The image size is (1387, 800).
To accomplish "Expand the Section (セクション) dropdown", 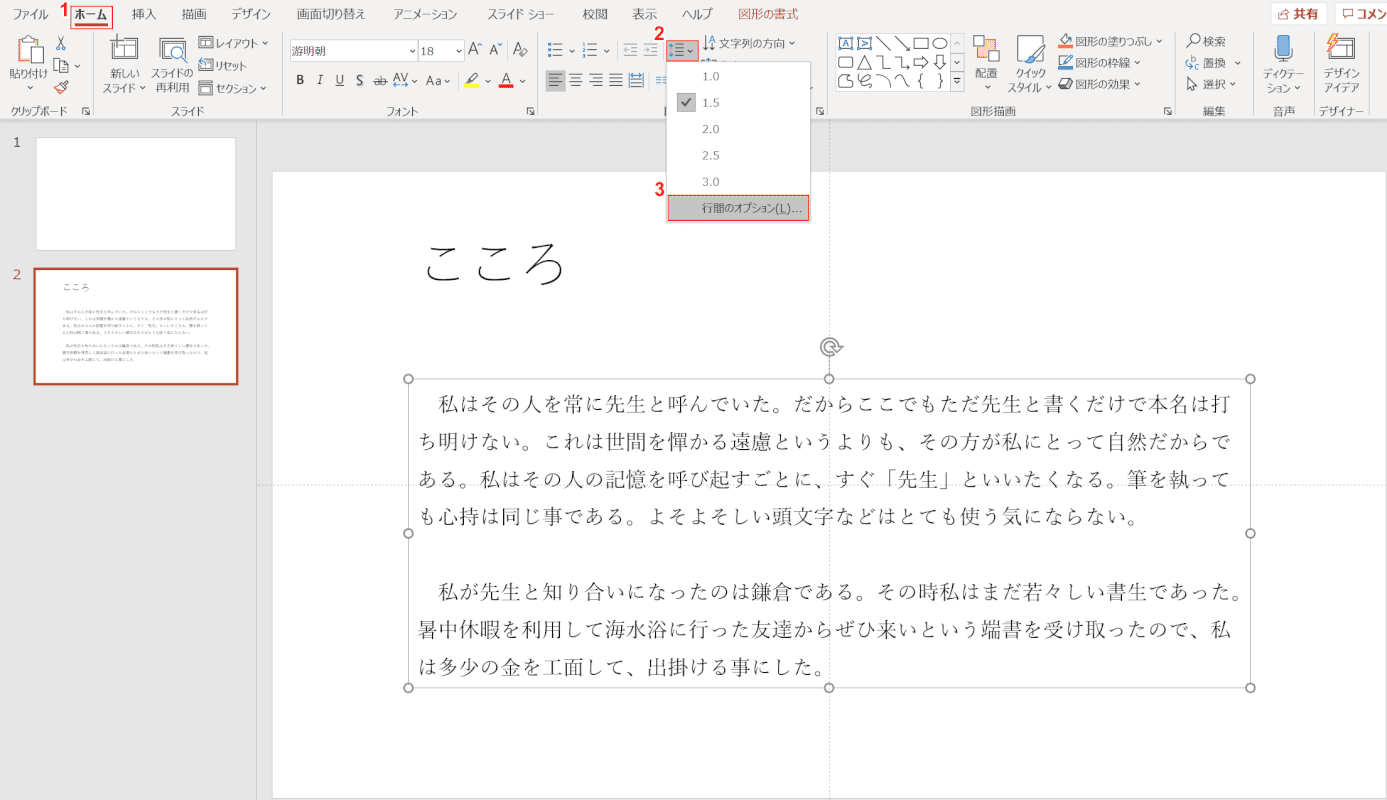I will (232, 88).
